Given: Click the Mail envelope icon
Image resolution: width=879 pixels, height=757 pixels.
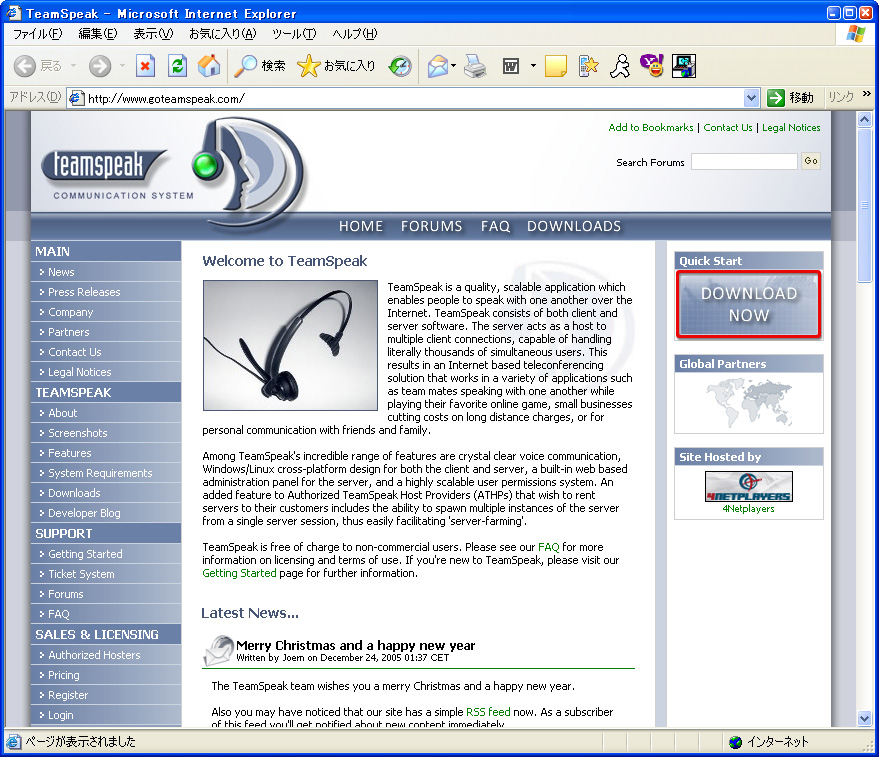Looking at the screenshot, I should click(x=438, y=66).
